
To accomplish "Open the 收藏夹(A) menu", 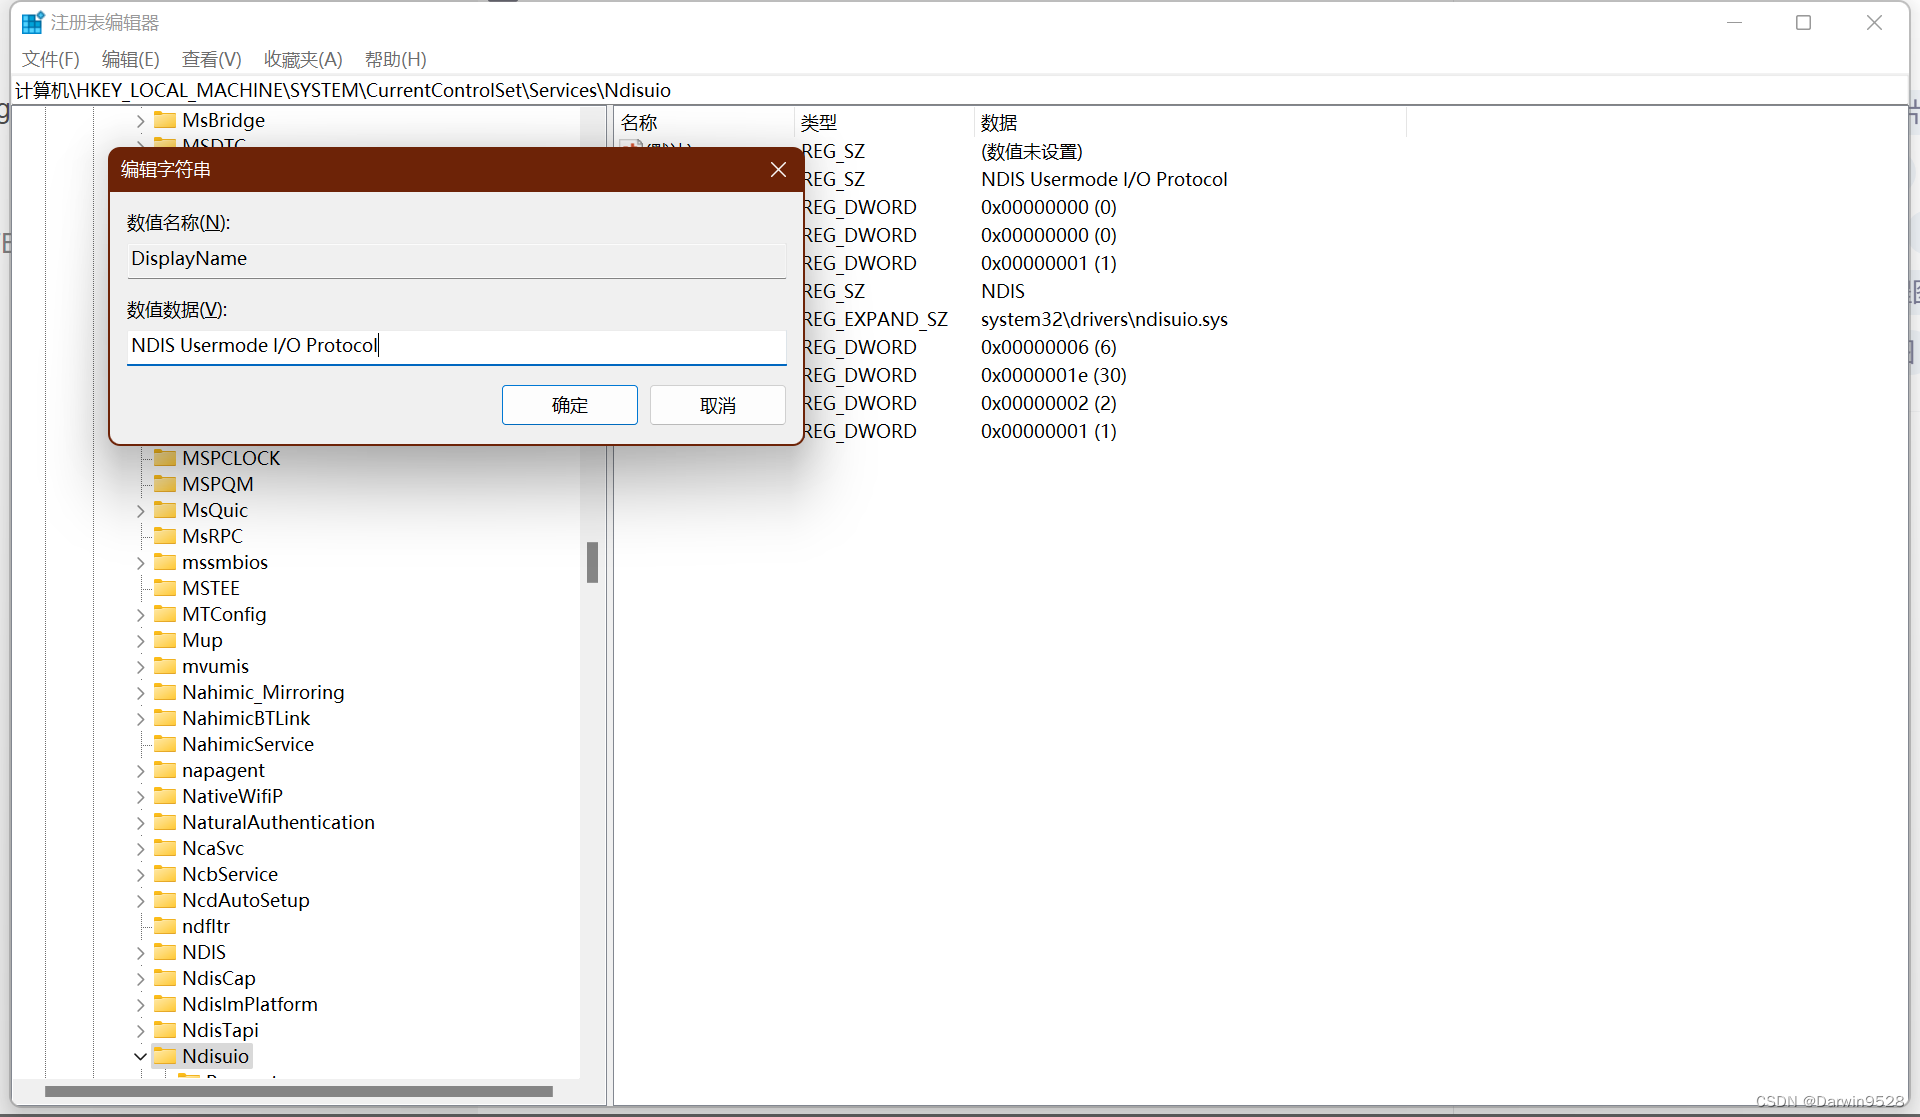I will click(x=303, y=59).
